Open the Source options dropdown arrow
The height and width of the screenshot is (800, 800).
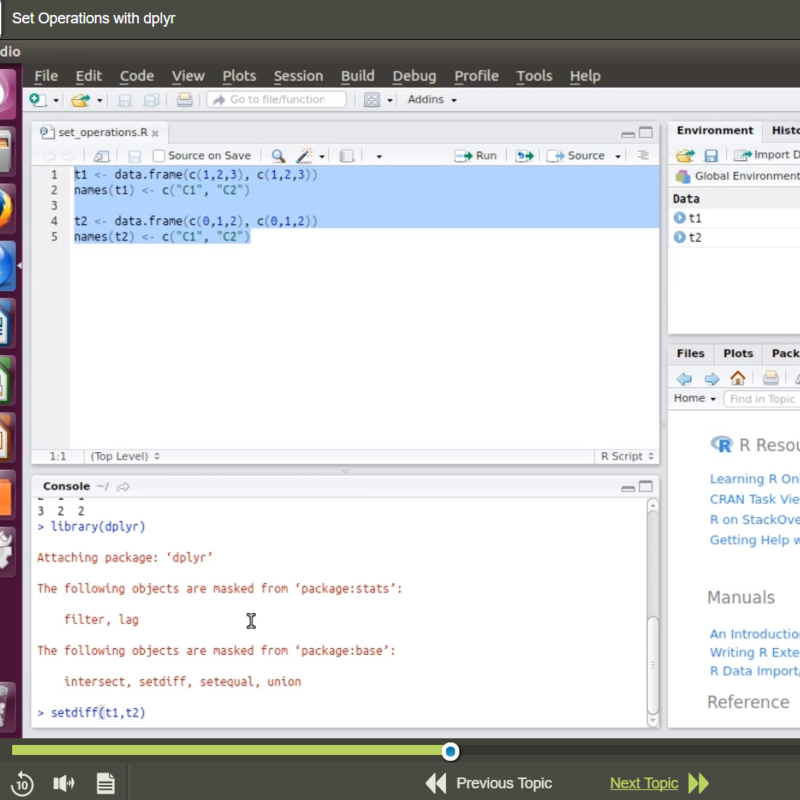(x=618, y=156)
